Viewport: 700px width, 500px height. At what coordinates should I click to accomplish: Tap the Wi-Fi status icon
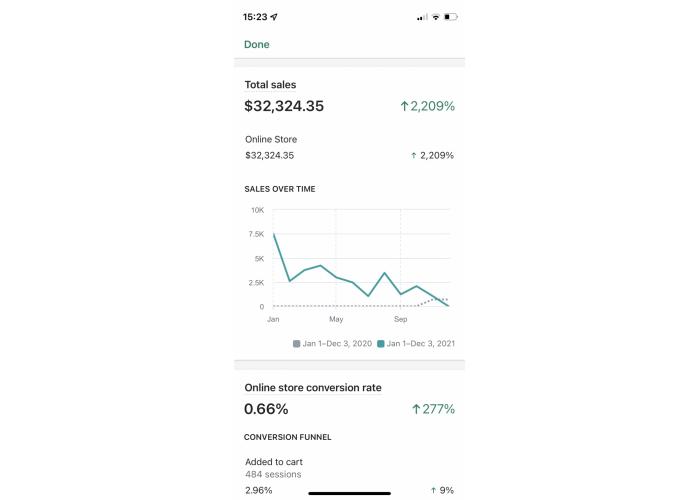436,17
